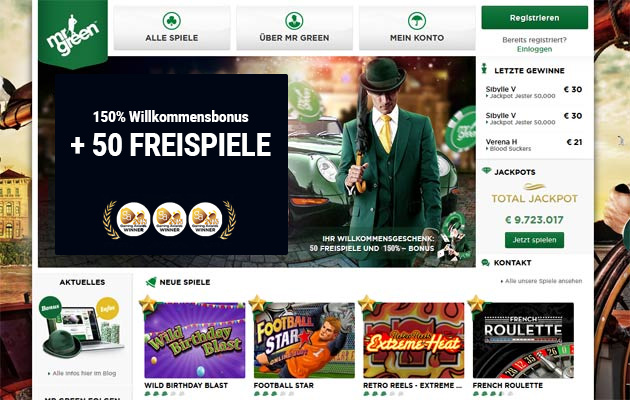The height and width of the screenshot is (400, 630).
Task: Click the clover icon above Alle Spiele
Action: click(172, 20)
